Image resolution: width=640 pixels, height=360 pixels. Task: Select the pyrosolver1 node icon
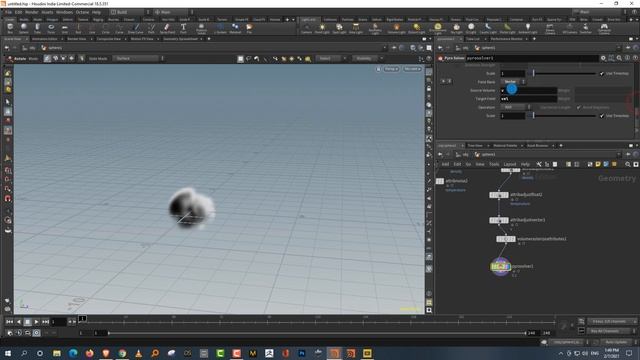pyautogui.click(x=500, y=267)
